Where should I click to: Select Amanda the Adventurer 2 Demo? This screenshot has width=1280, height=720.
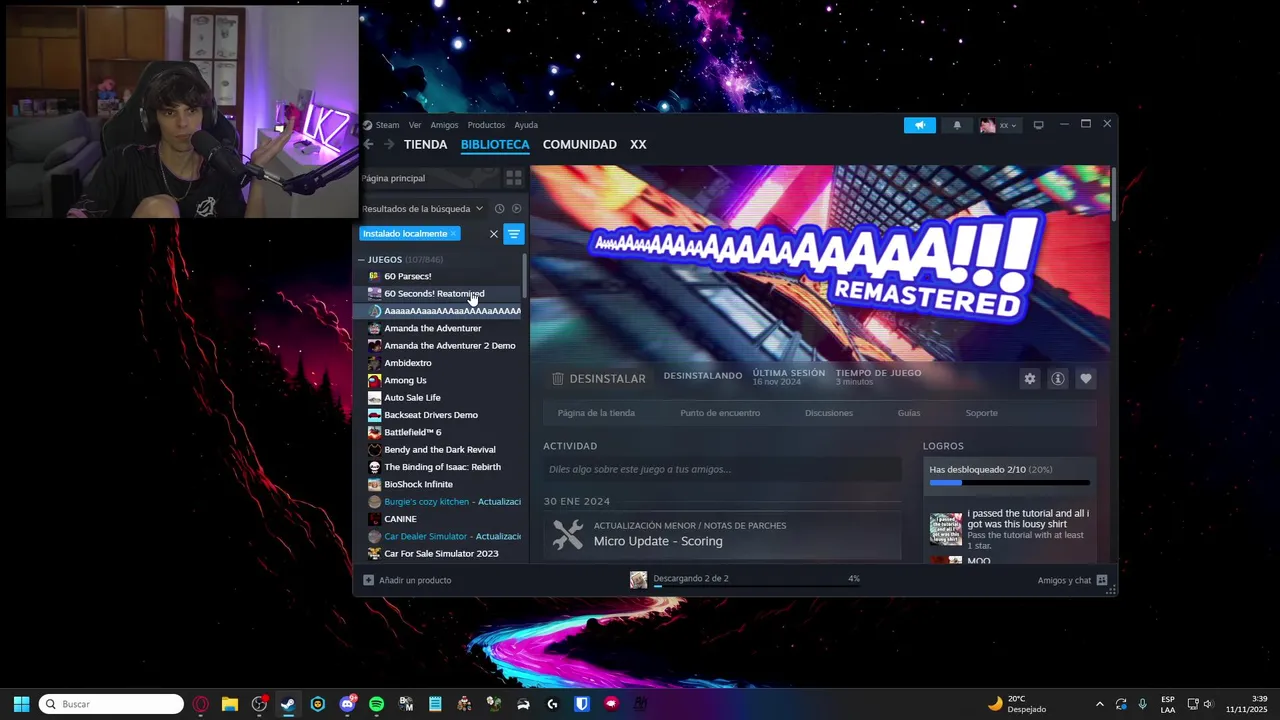pyautogui.click(x=450, y=346)
